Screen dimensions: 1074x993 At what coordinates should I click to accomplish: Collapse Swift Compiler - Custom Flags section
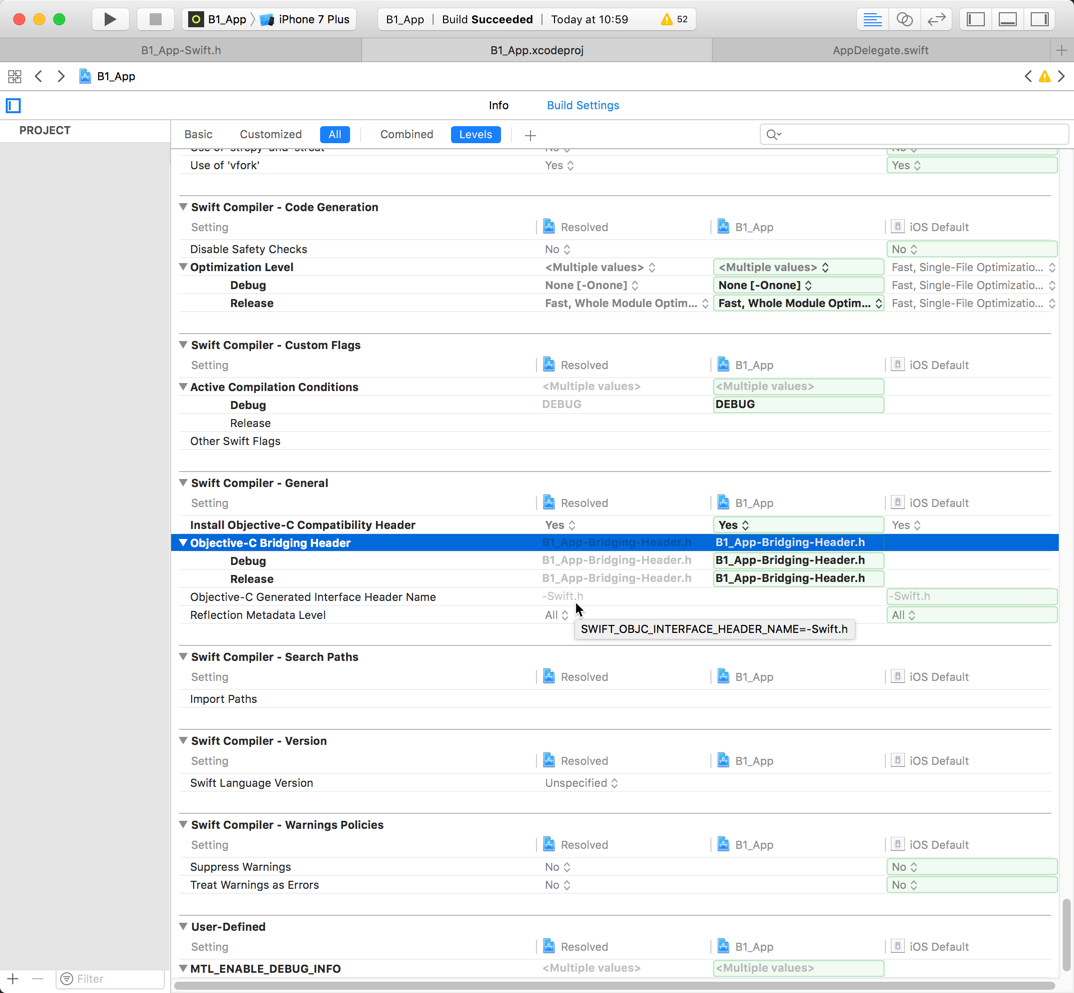pyautogui.click(x=183, y=344)
